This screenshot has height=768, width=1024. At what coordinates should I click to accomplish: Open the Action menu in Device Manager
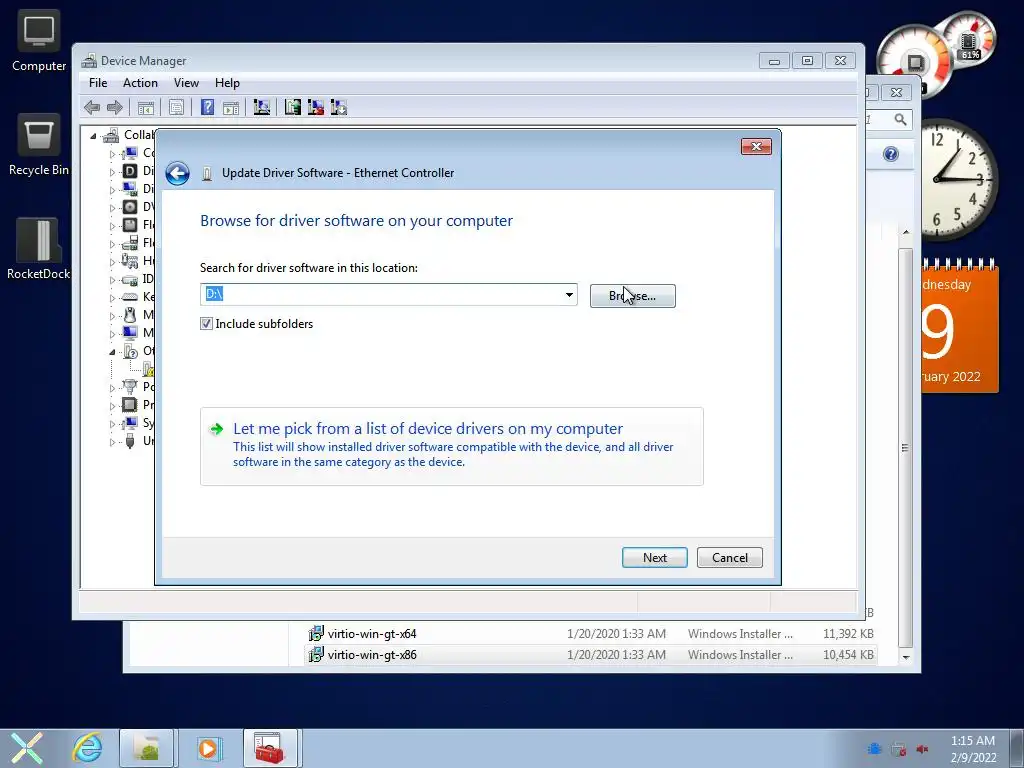[x=140, y=83]
